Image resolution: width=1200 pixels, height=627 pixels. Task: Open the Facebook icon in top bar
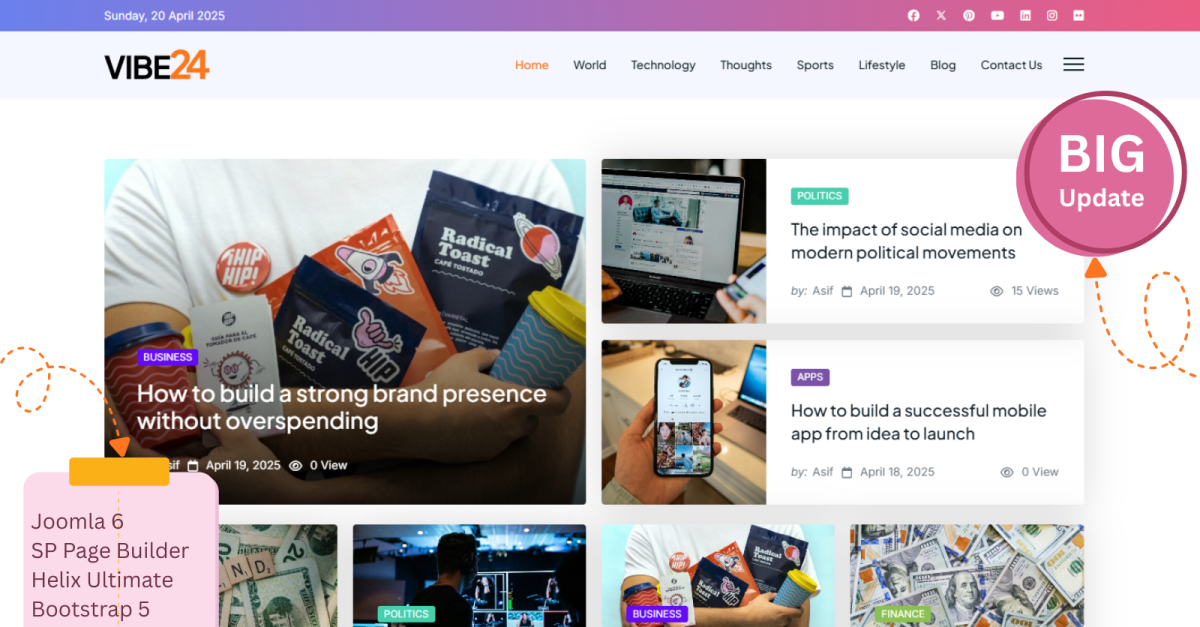[913, 15]
